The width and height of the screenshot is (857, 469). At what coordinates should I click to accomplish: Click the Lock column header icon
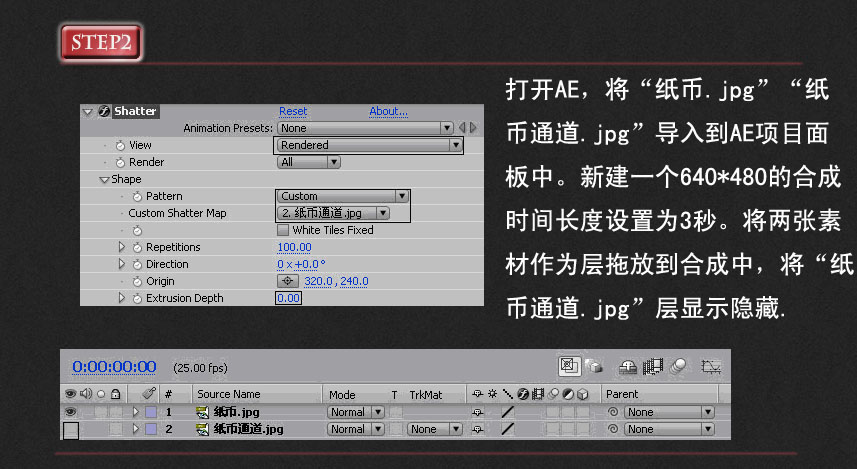(x=115, y=394)
